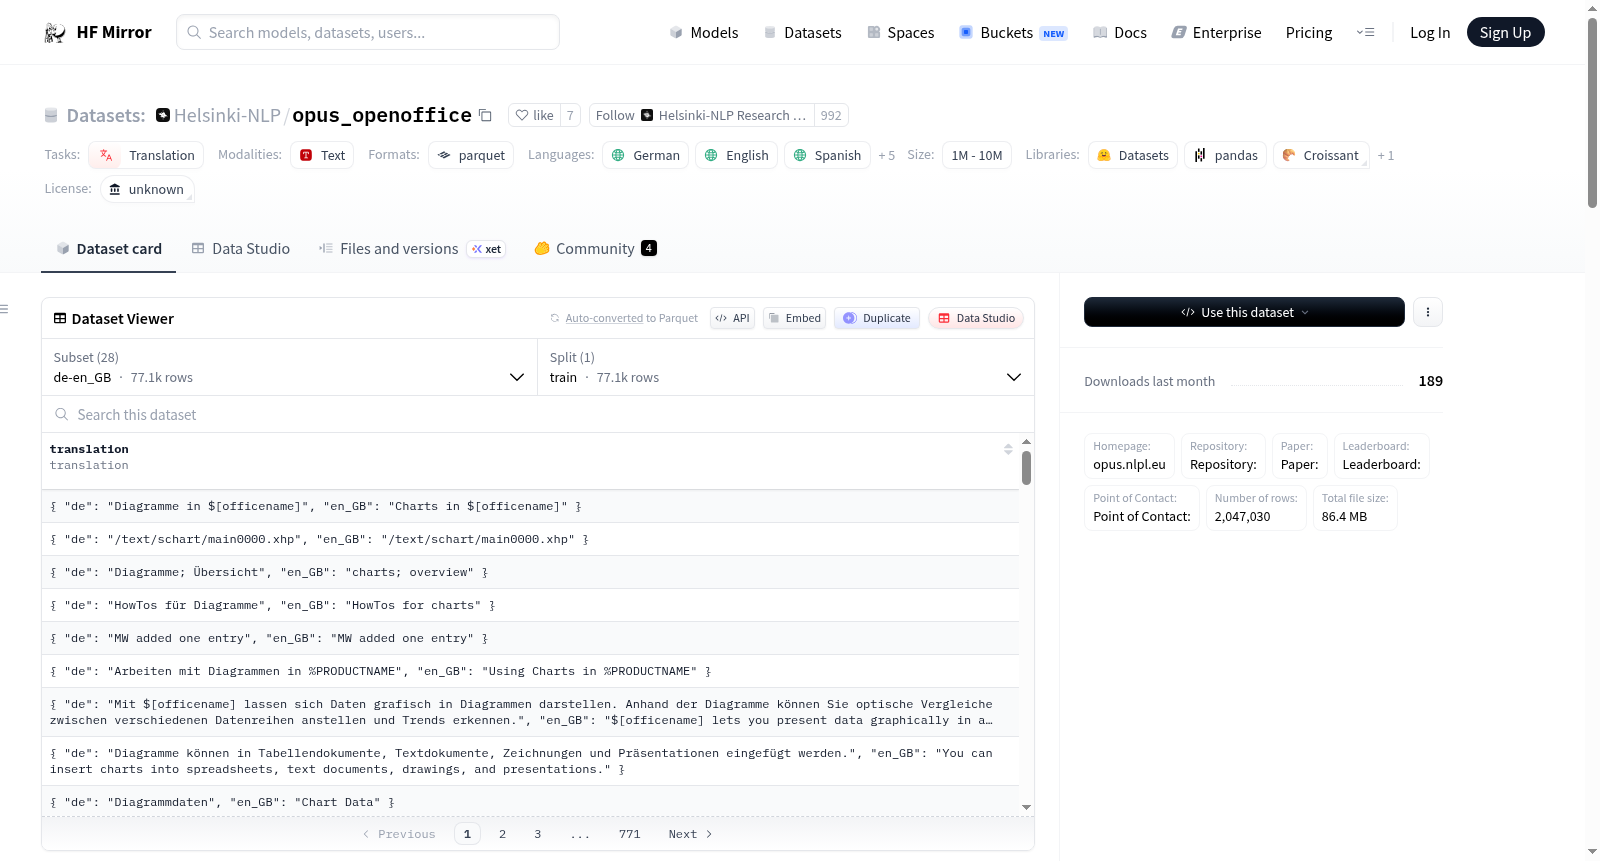This screenshot has height=861, width=1600.
Task: Go to the Pricing page
Action: click(1309, 32)
